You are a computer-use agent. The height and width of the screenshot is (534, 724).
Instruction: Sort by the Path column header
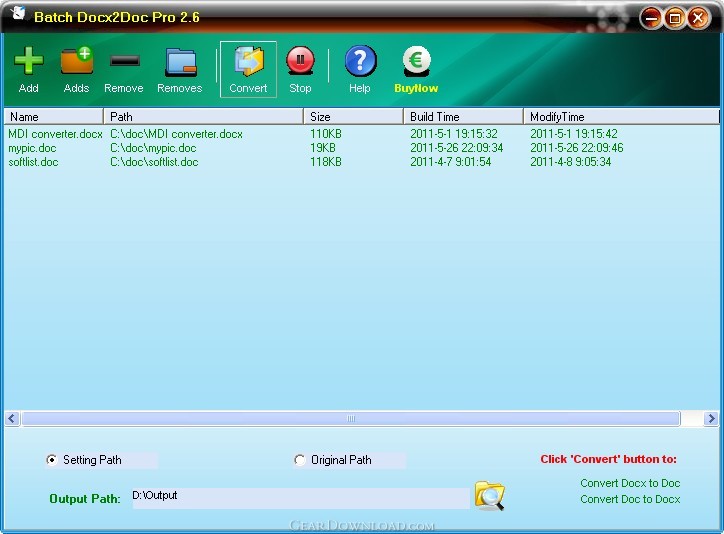(x=204, y=116)
